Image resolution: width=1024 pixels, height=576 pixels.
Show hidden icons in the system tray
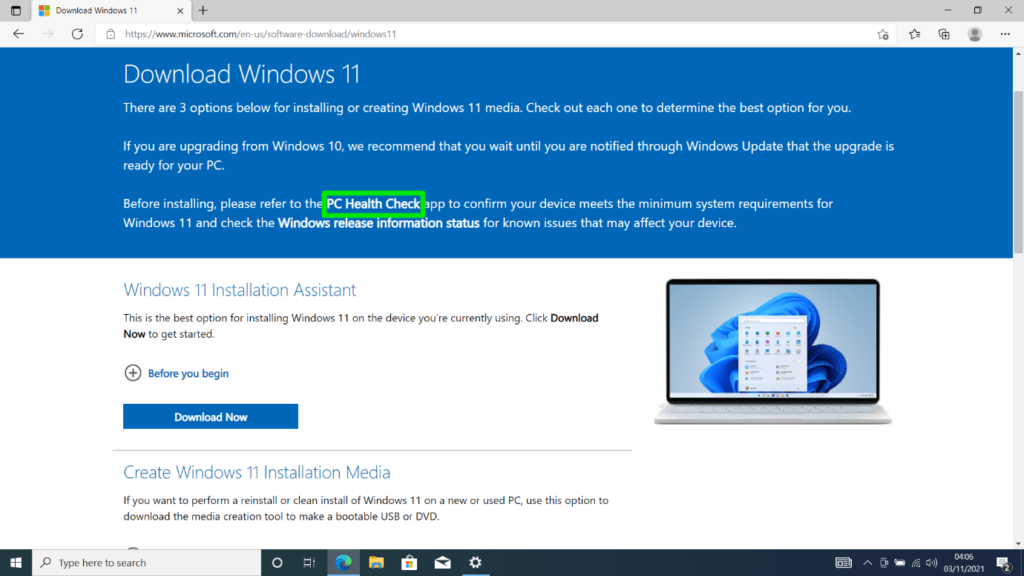(x=867, y=562)
